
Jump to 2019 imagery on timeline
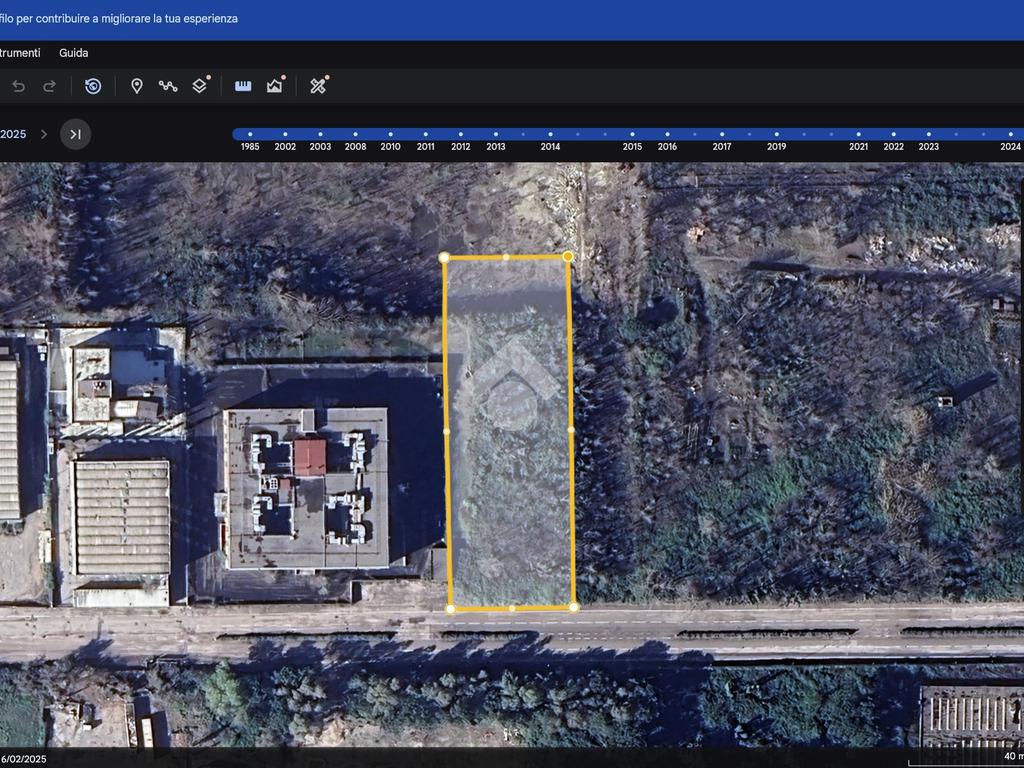coord(776,134)
